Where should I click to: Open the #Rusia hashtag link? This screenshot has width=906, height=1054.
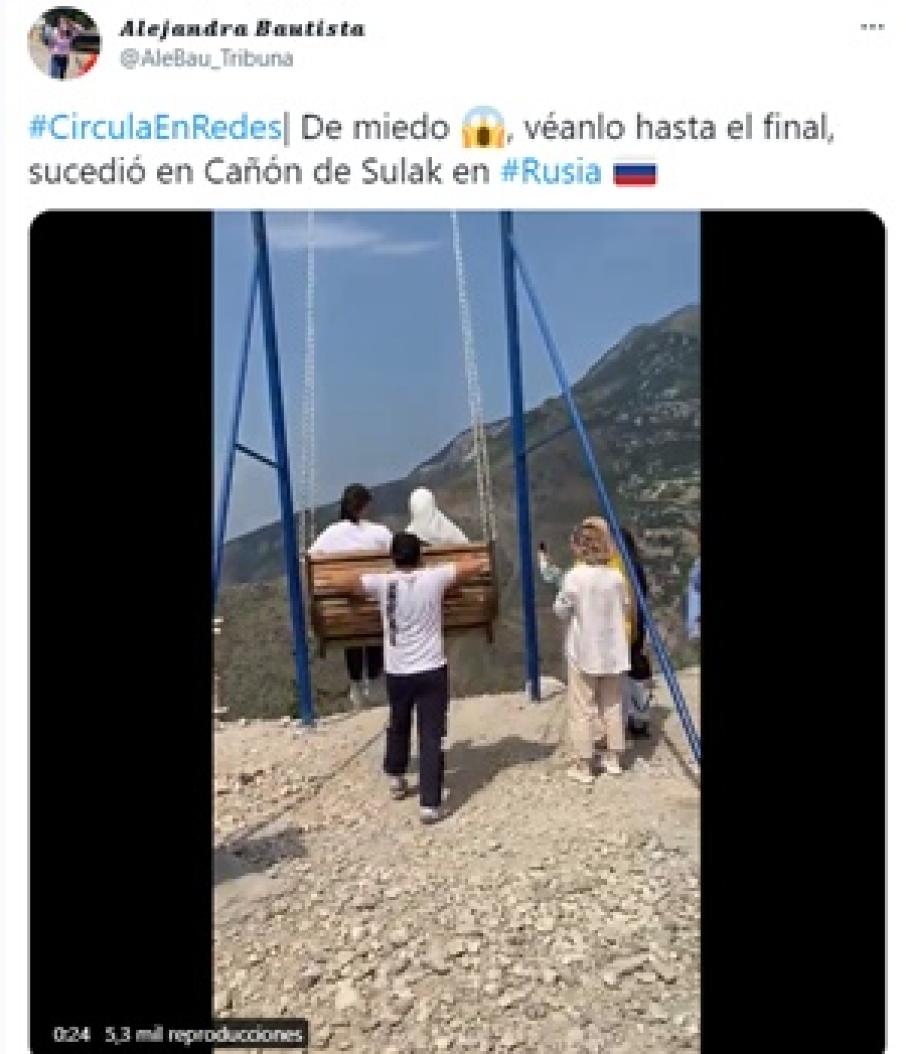(x=550, y=171)
